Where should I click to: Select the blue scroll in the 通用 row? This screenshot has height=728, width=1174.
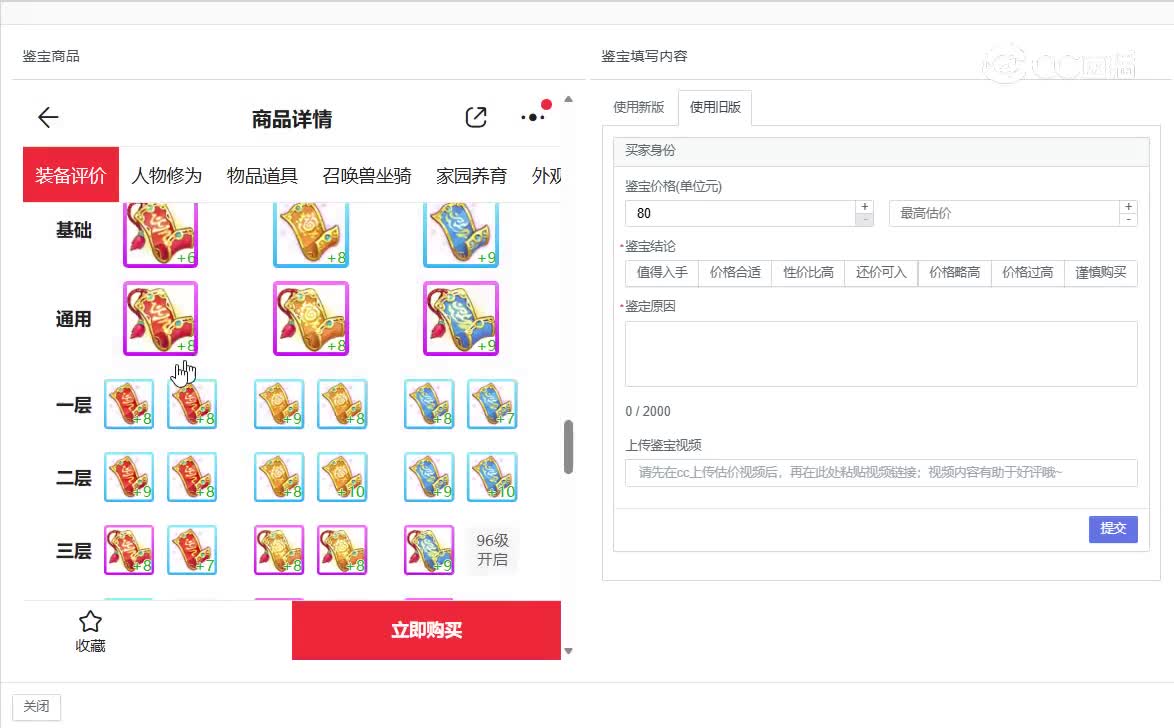click(460, 318)
